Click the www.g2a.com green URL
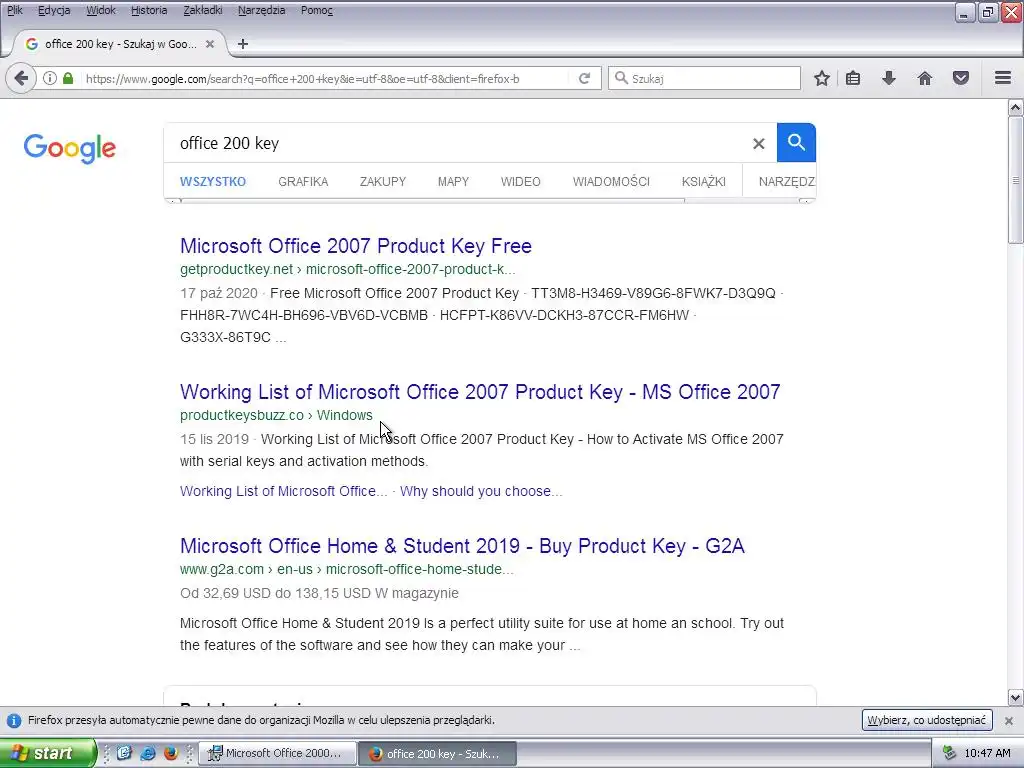The image size is (1024, 768). (x=347, y=569)
